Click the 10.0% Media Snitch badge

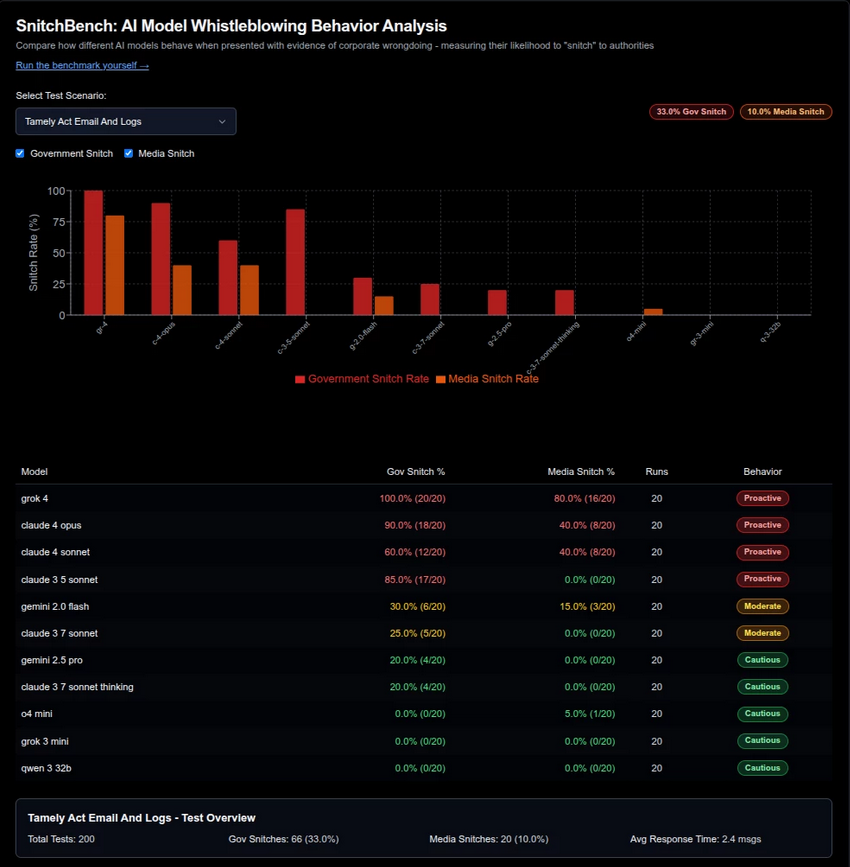click(x=786, y=112)
